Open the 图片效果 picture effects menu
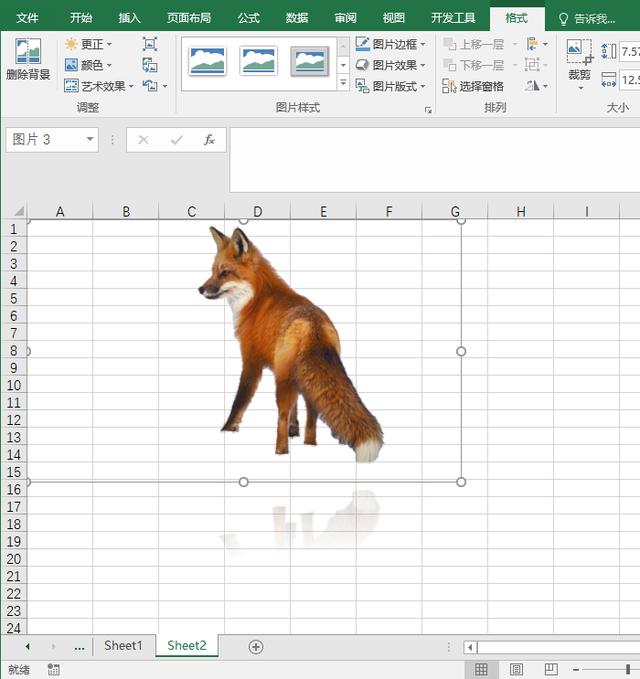 pos(391,65)
